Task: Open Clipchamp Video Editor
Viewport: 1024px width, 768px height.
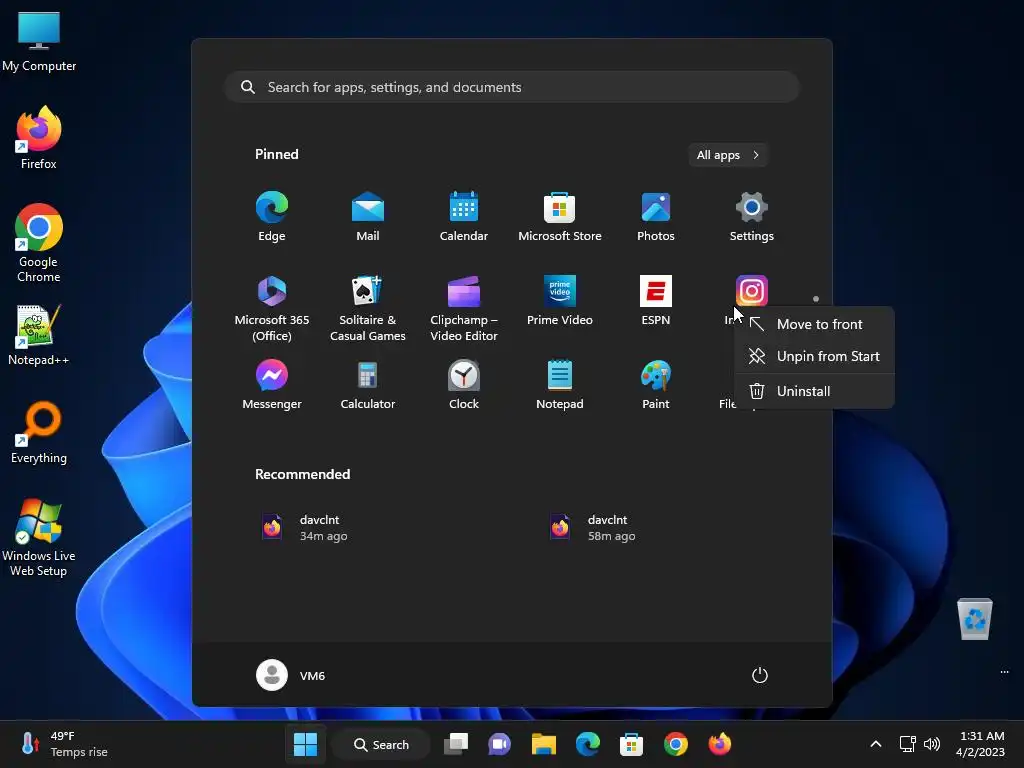Action: 464,308
